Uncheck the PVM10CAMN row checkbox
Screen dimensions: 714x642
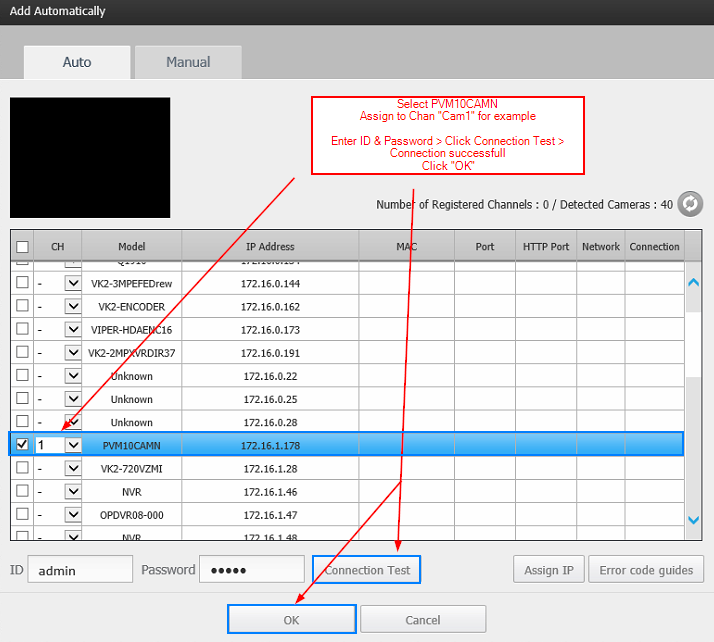point(22,444)
